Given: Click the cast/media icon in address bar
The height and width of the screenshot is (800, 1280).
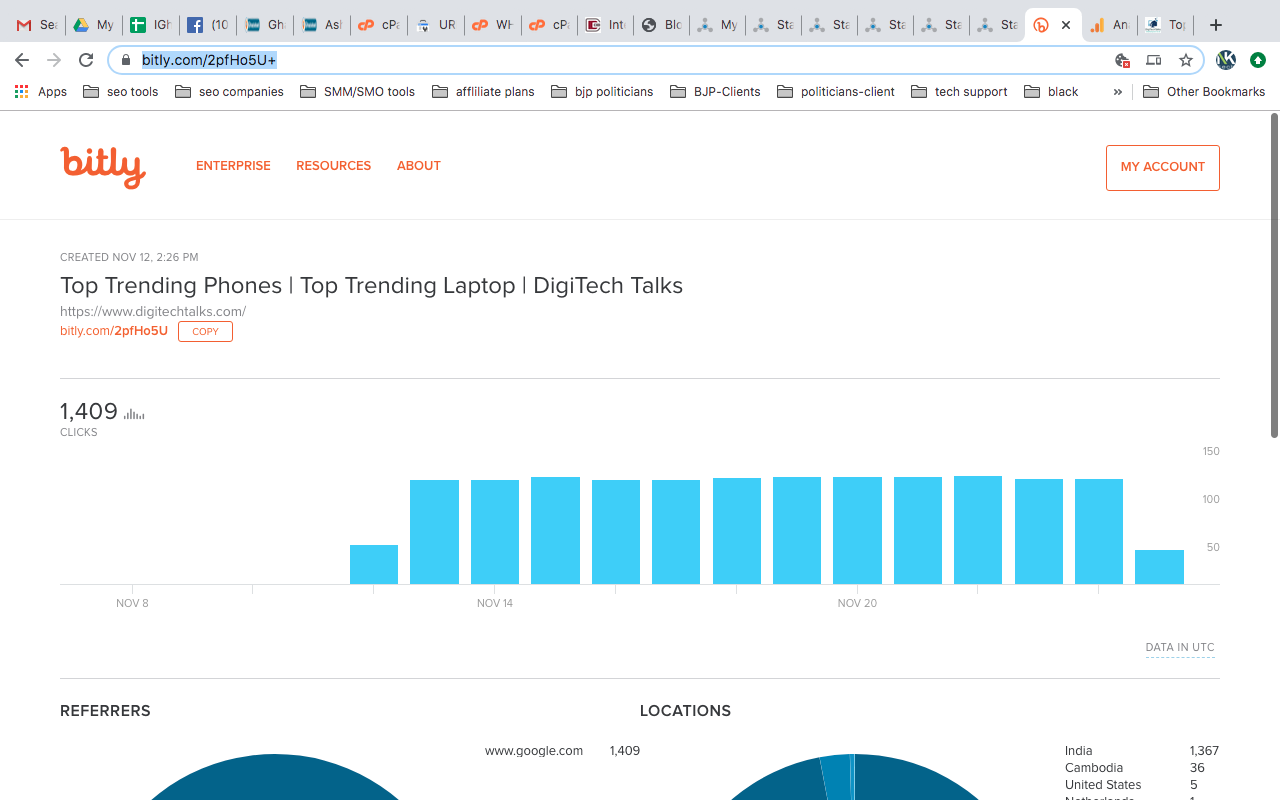Looking at the screenshot, I should [x=1153, y=60].
